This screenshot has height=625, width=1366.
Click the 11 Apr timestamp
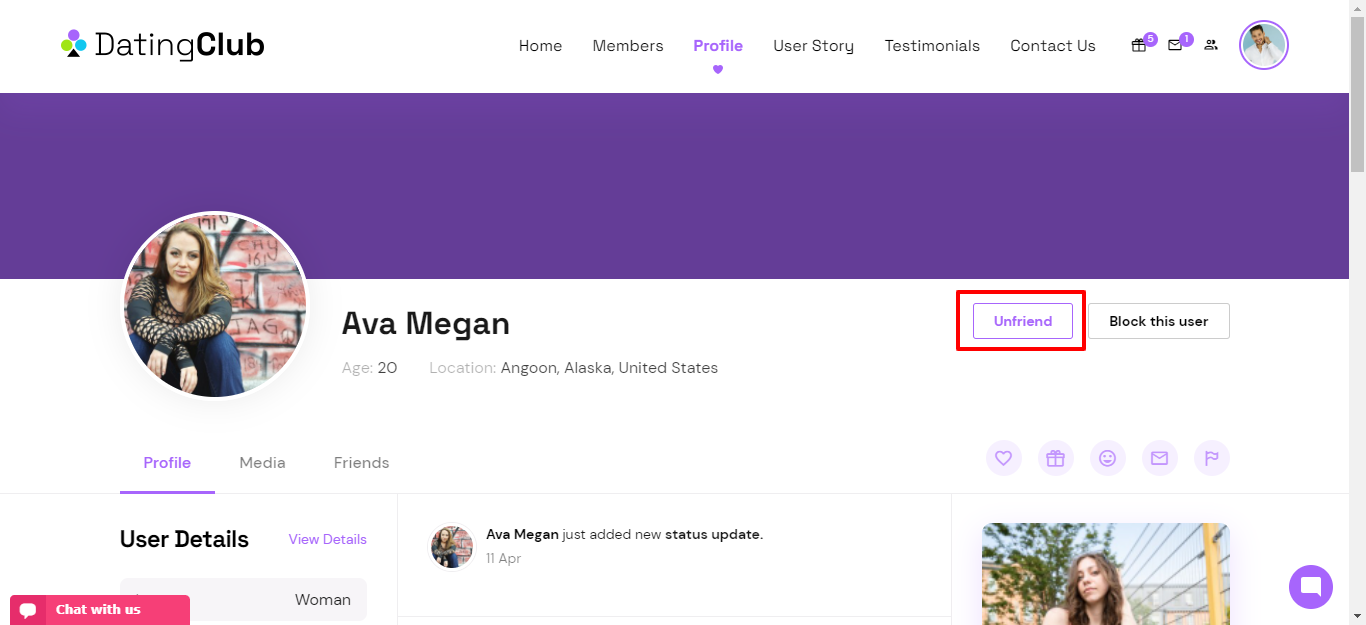pyautogui.click(x=504, y=558)
